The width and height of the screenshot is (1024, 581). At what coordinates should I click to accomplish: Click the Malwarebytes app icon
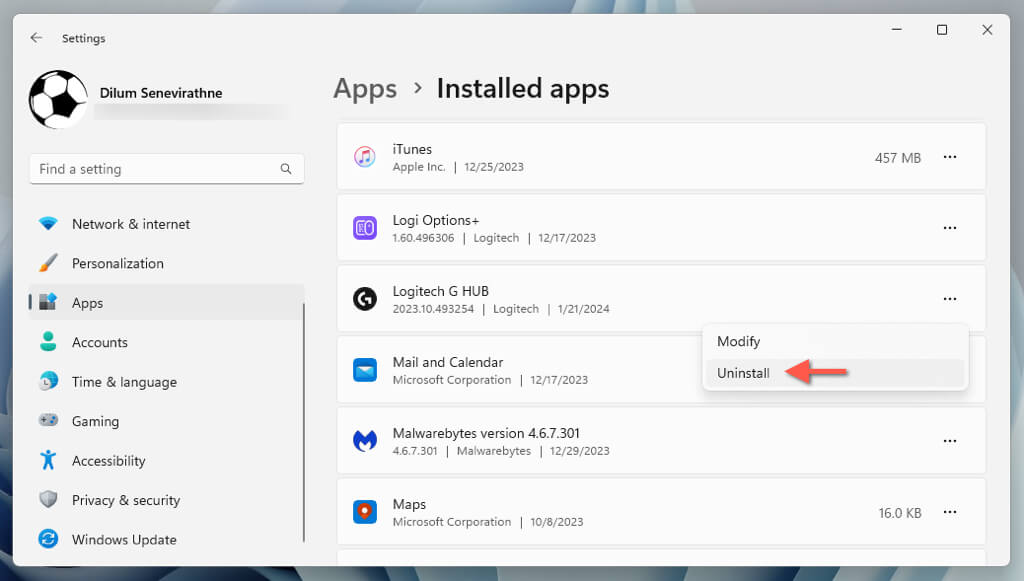tap(364, 441)
